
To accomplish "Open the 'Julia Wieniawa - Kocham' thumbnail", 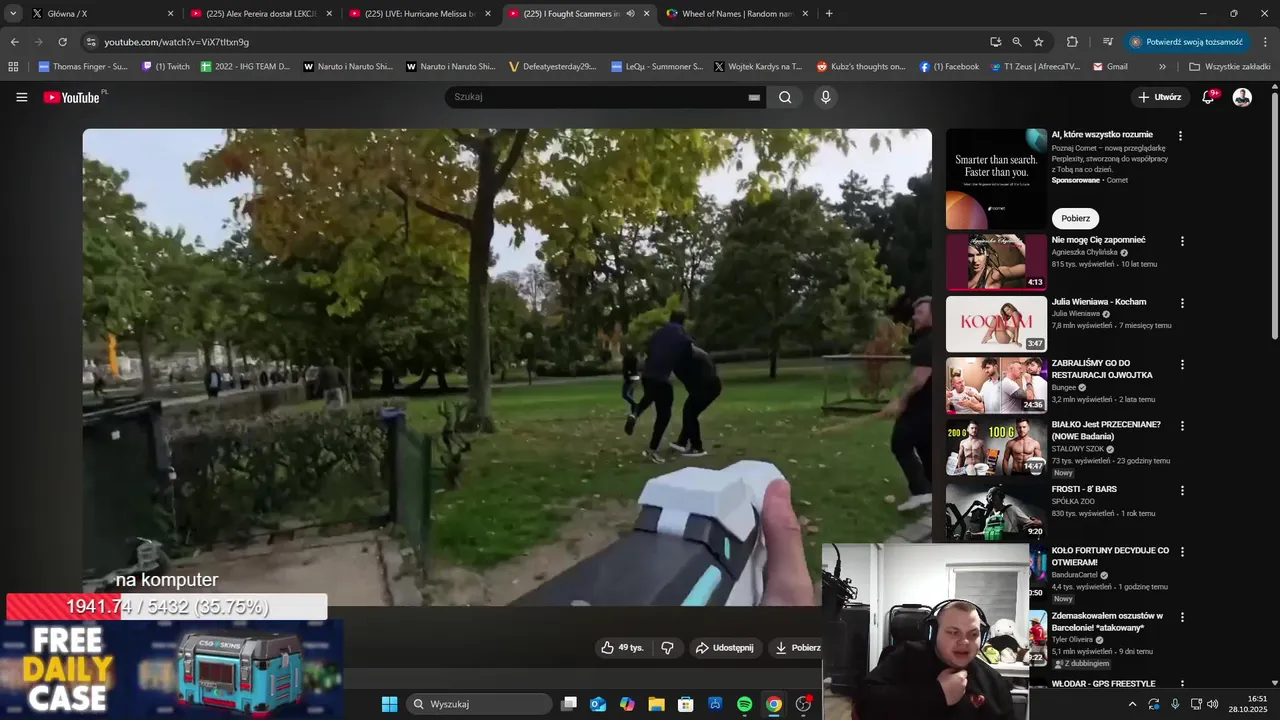I will click(996, 323).
